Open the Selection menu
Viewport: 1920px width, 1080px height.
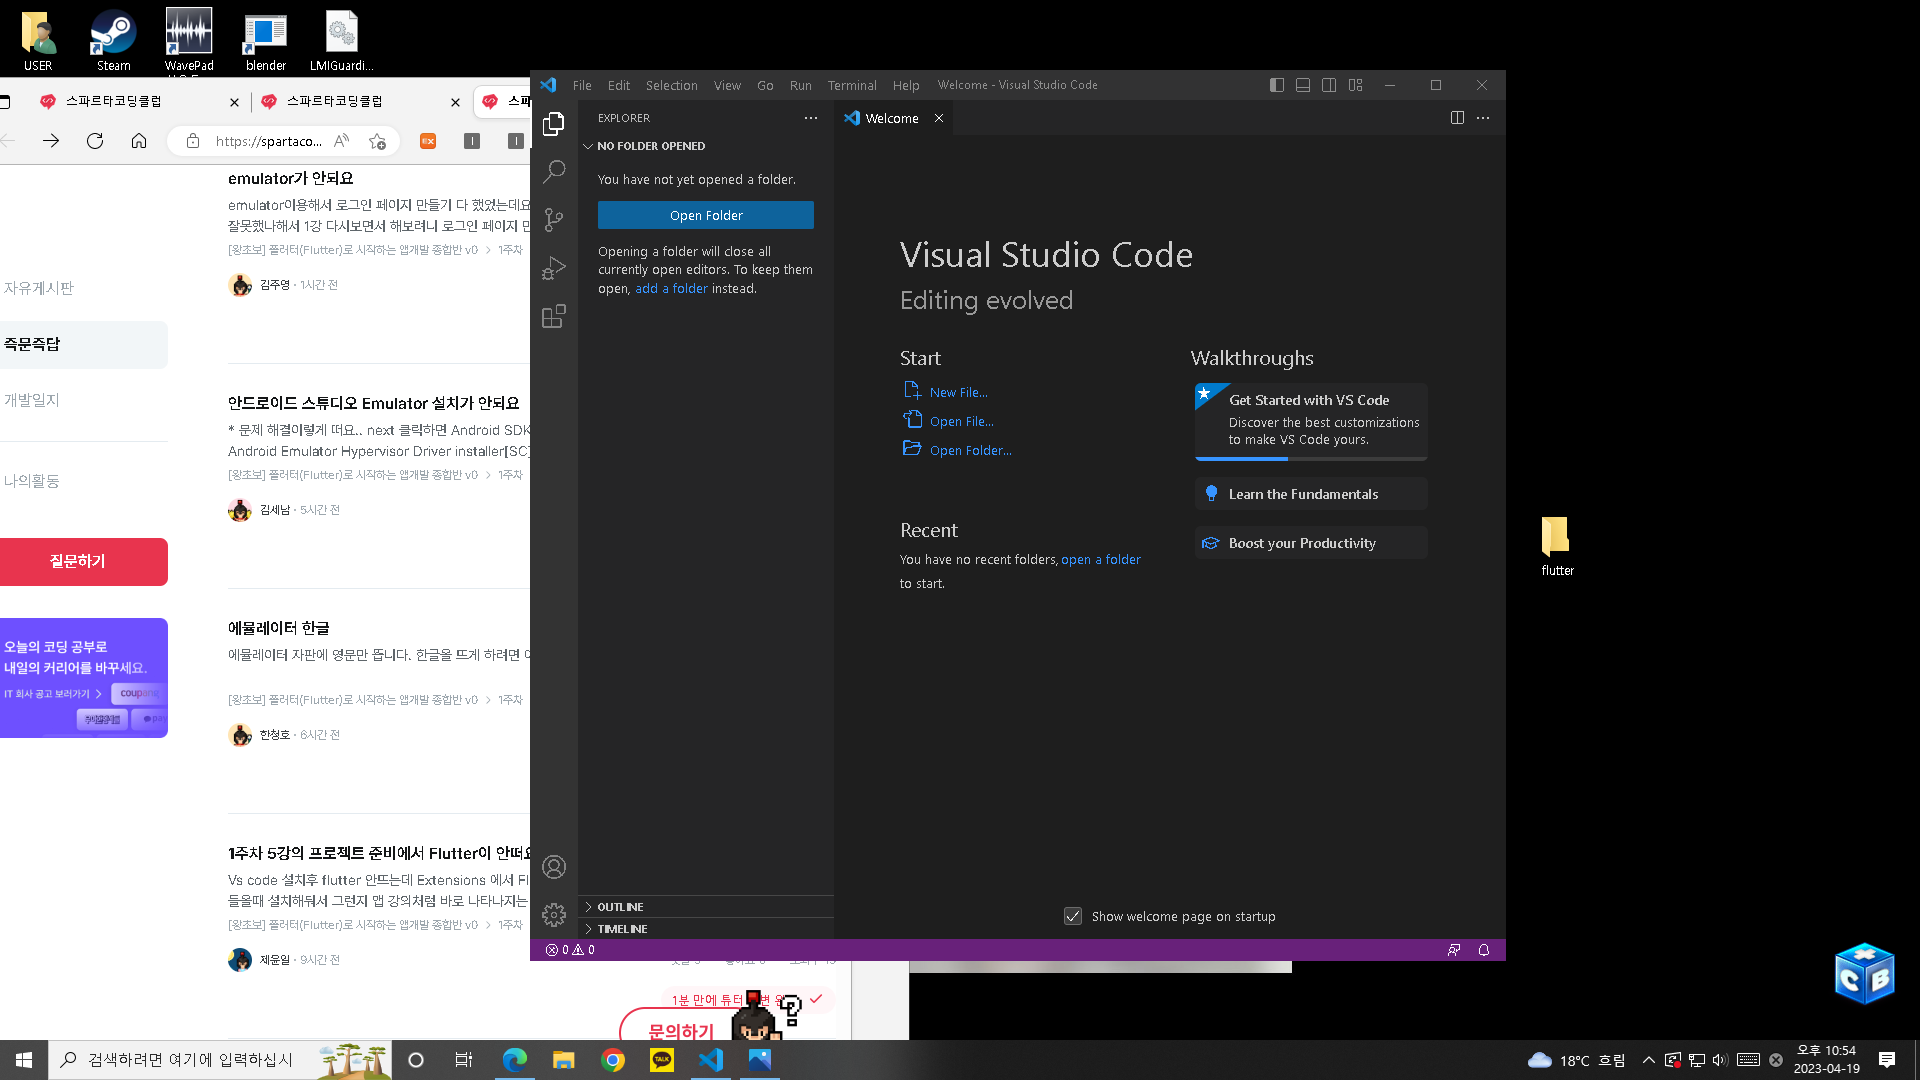pos(672,85)
